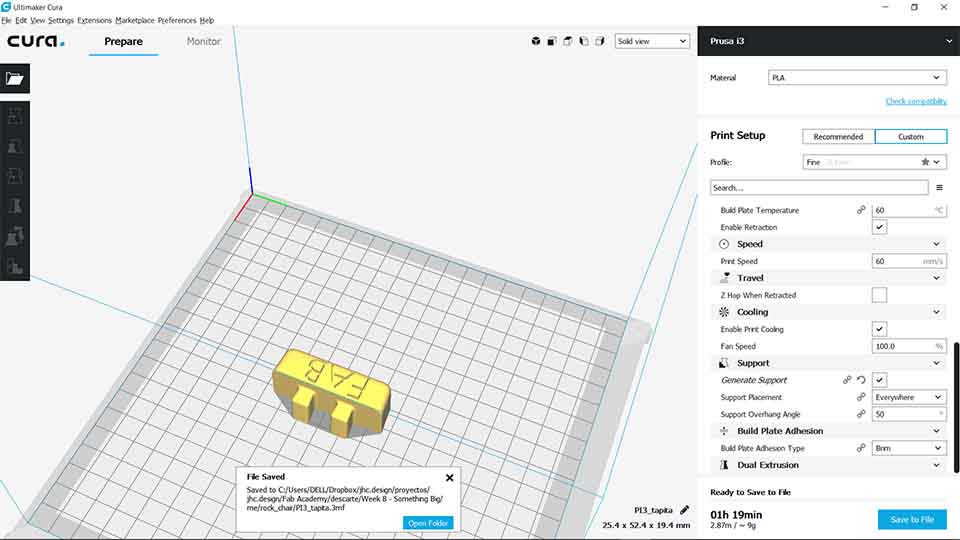Image resolution: width=960 pixels, height=540 pixels.
Task: Select the Move tool in the left toolbar
Action: (15, 116)
